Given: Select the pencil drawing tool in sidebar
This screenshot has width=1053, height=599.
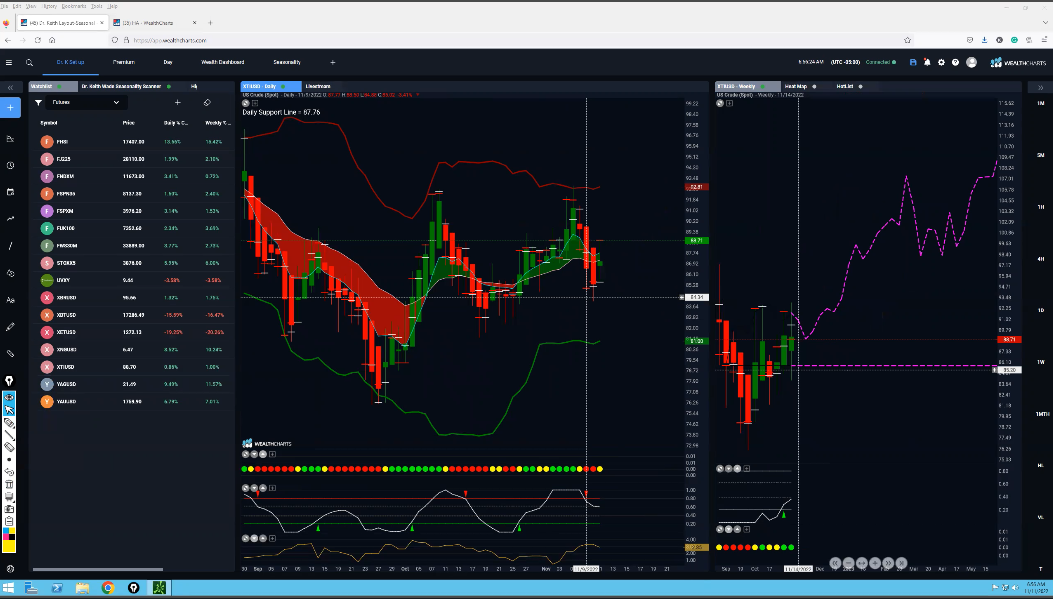Looking at the screenshot, I should (x=10, y=327).
